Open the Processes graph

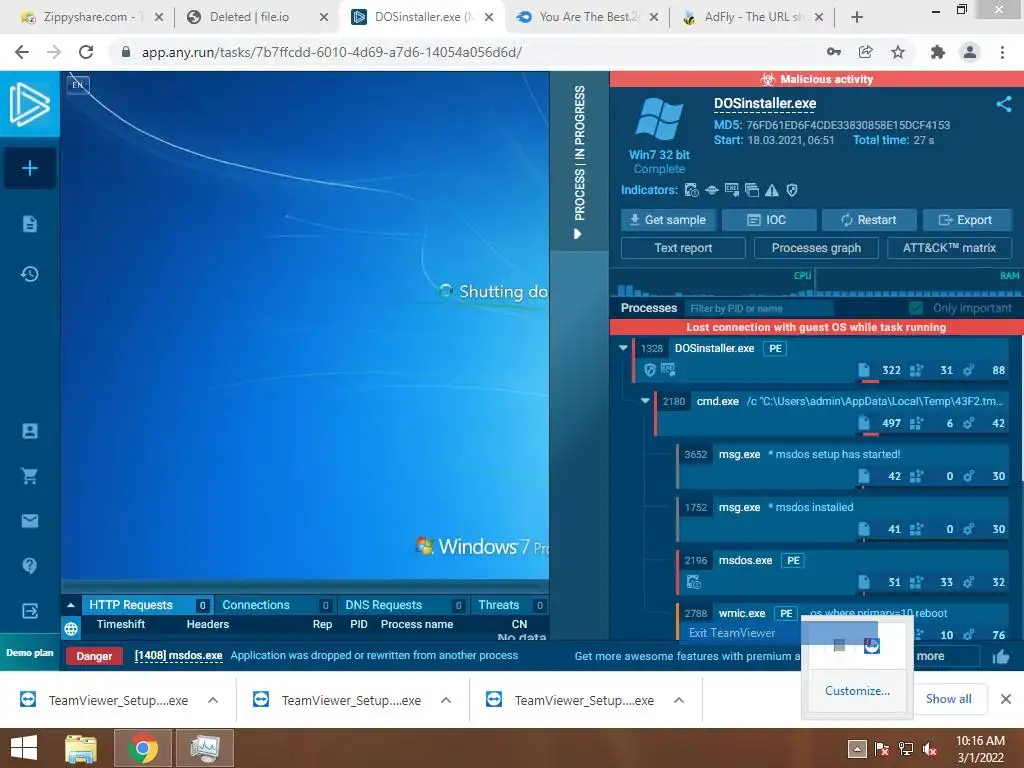coord(816,248)
